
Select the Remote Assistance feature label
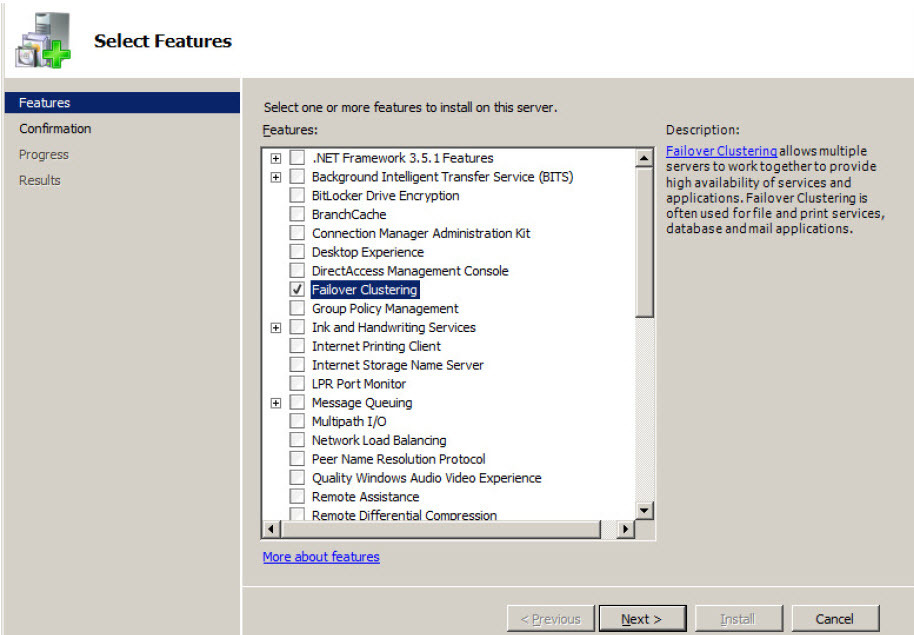pyautogui.click(x=365, y=497)
